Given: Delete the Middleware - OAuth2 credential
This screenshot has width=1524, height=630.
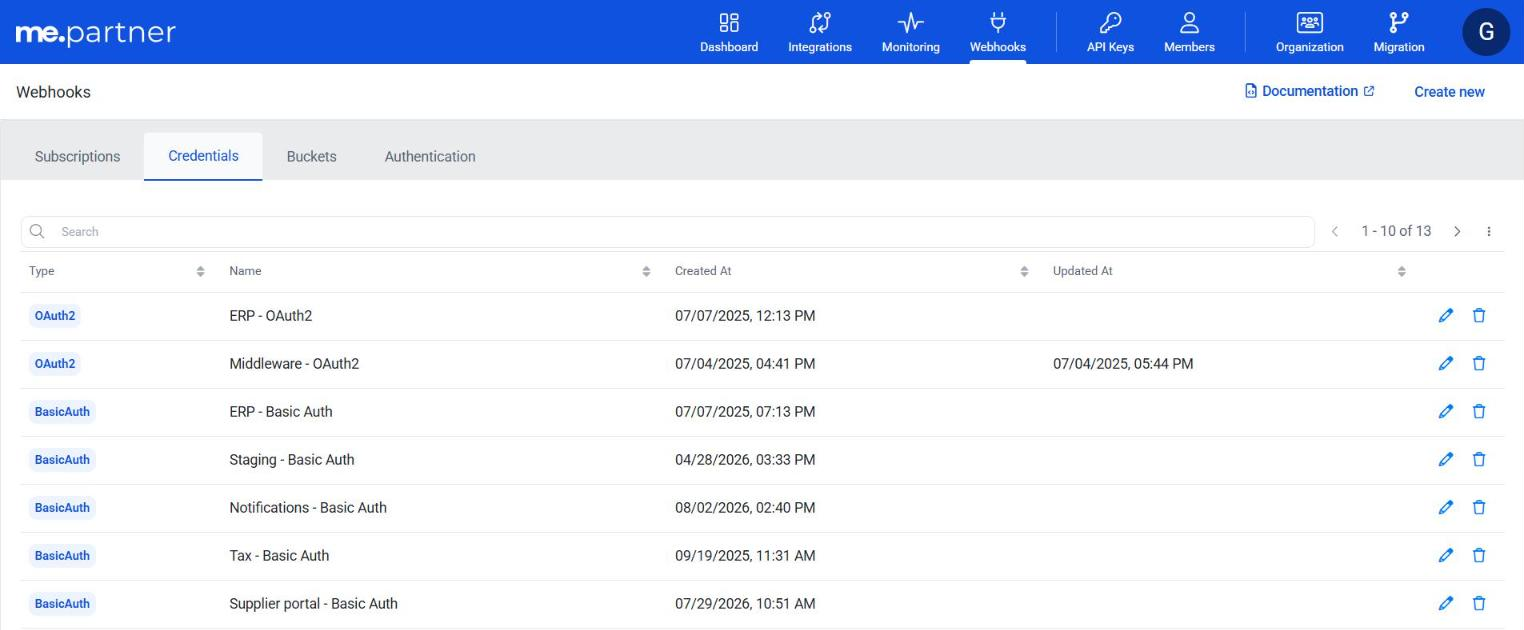Looking at the screenshot, I should point(1479,364).
